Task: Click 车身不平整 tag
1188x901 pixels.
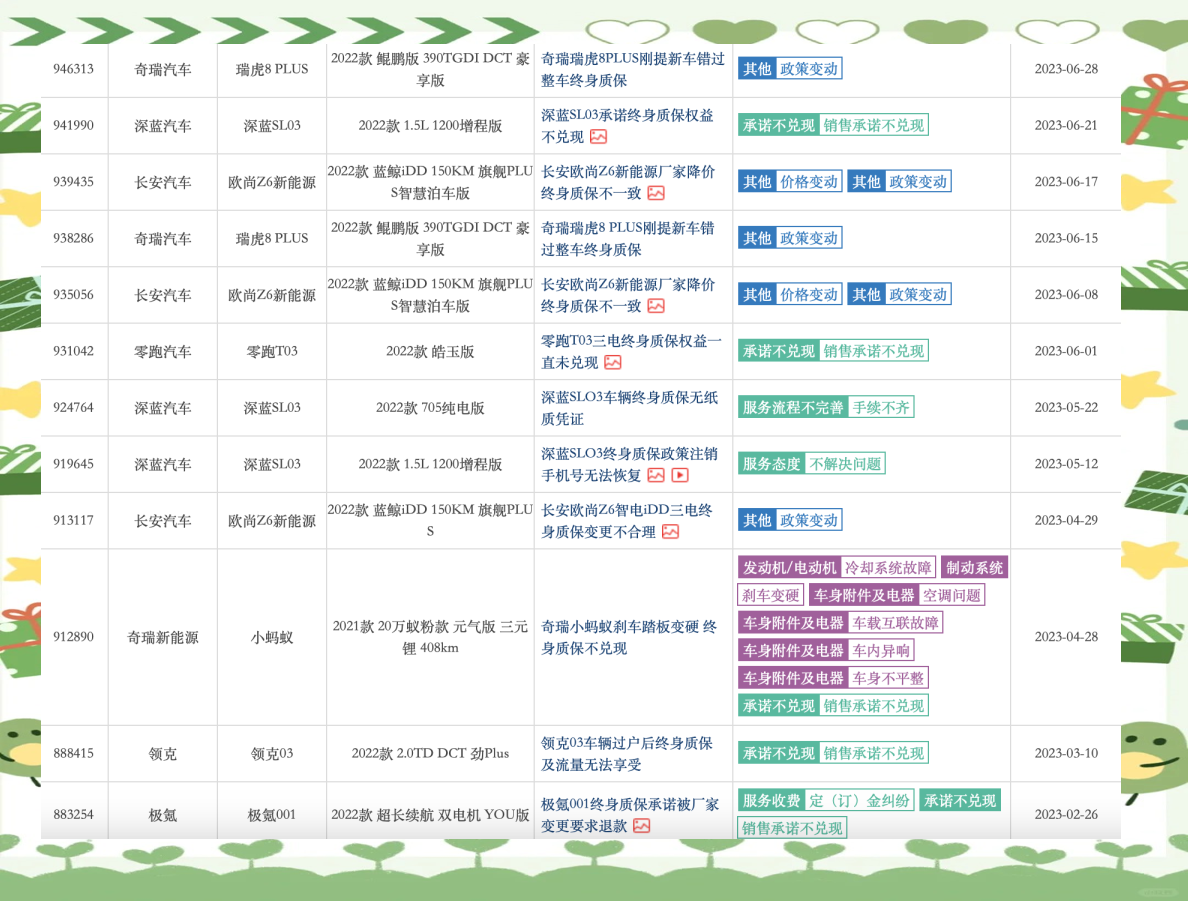Action: pyautogui.click(x=888, y=678)
